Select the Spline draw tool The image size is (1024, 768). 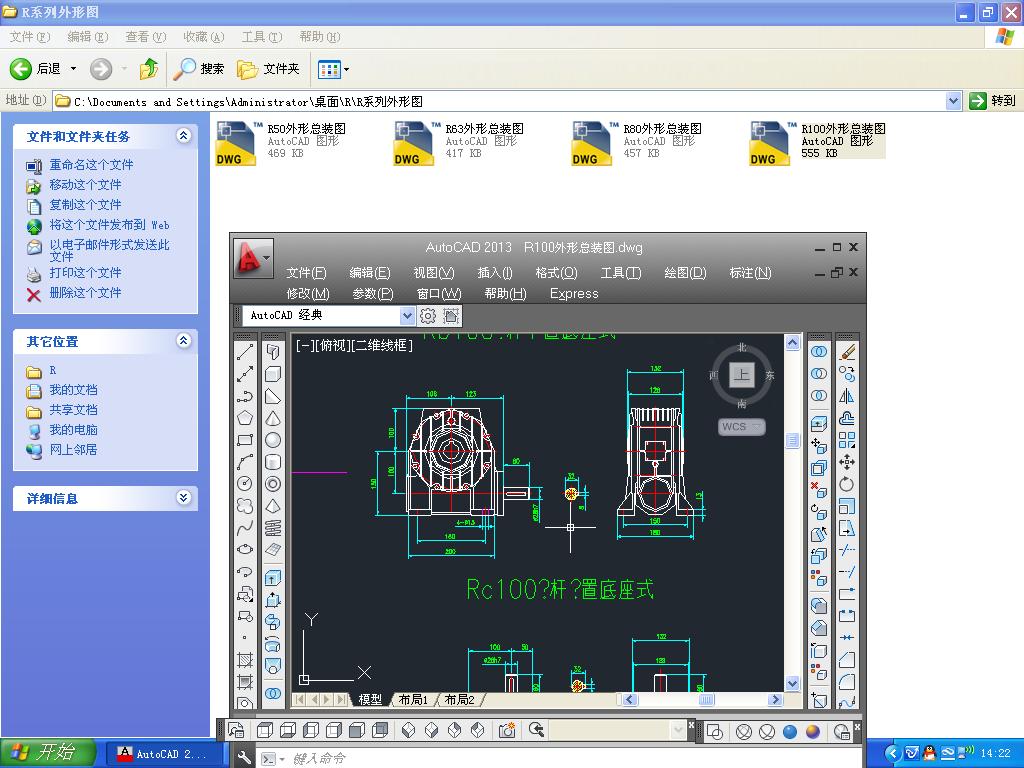[245, 528]
